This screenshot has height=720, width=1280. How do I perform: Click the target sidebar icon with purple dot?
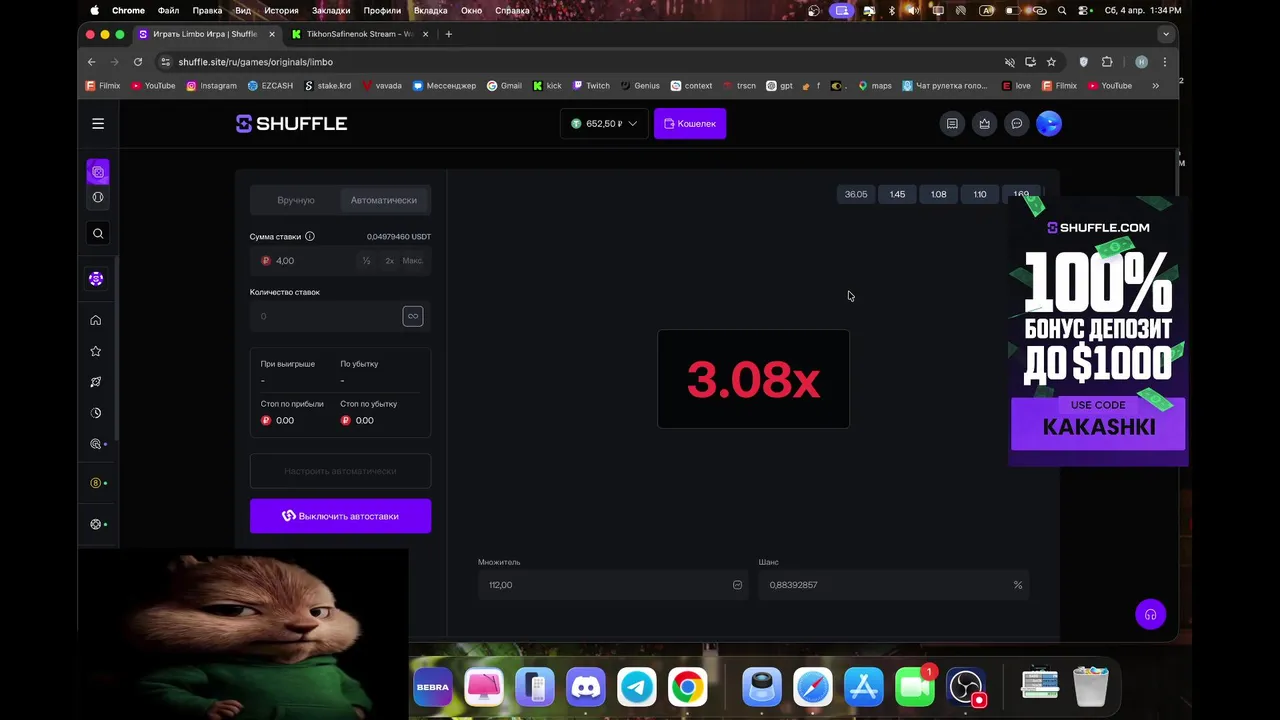(97, 444)
